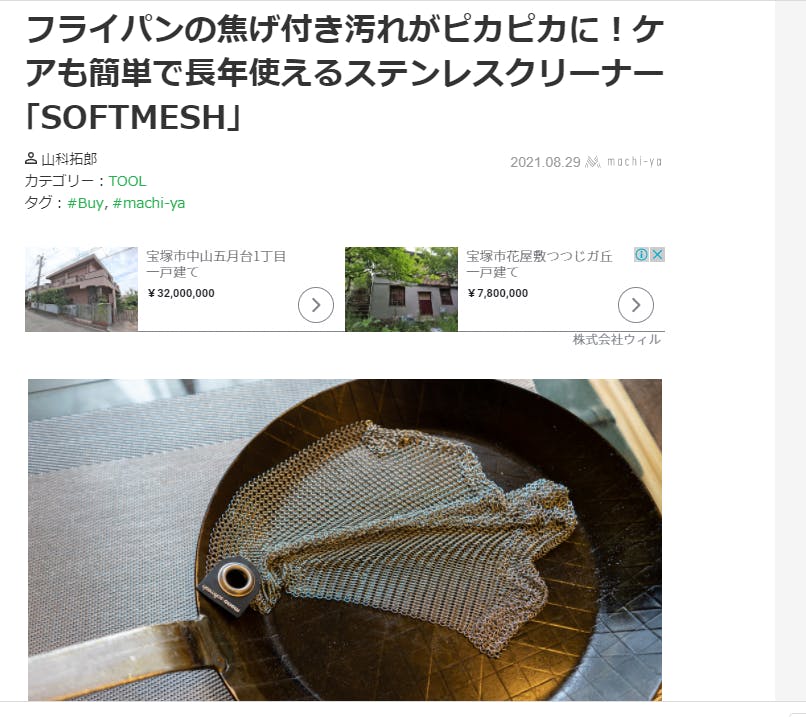The width and height of the screenshot is (806, 717).
Task: Click the ¥32,000,000 price text
Action: pyautogui.click(x=181, y=293)
